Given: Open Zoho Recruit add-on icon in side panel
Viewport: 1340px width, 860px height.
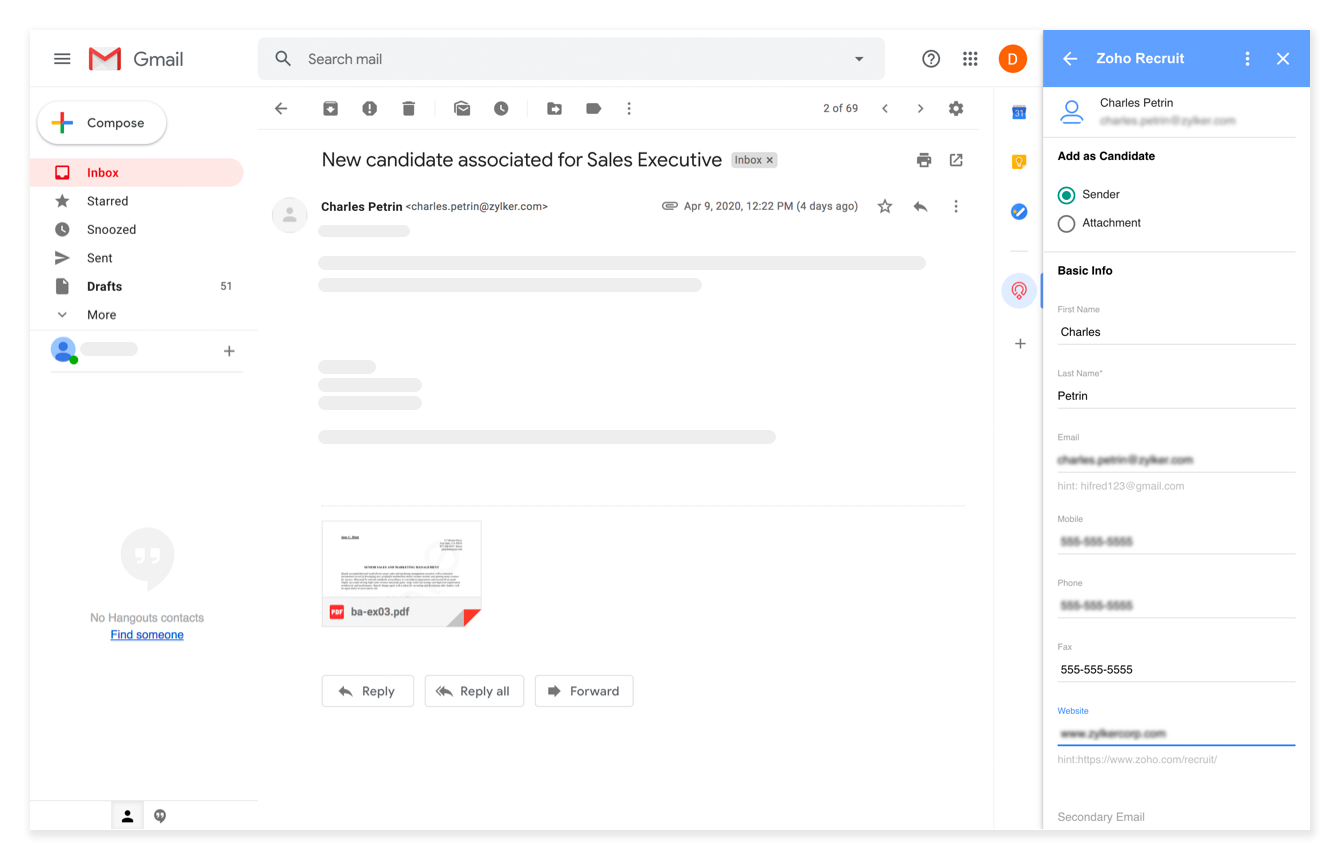Looking at the screenshot, I should pyautogui.click(x=1019, y=291).
